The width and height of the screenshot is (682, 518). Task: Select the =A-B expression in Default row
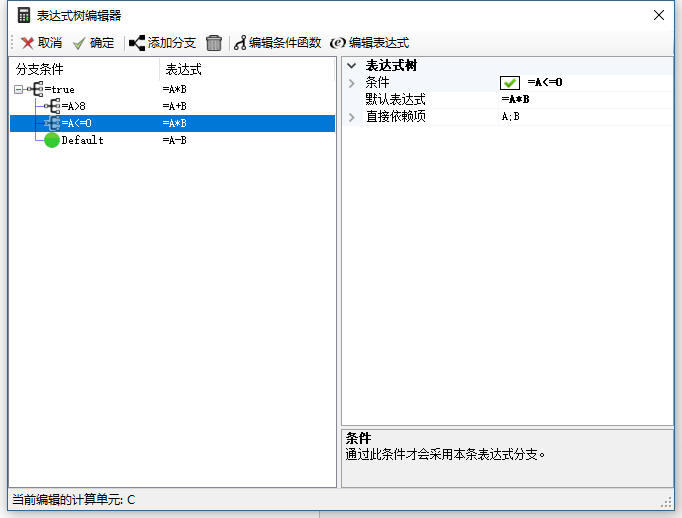point(175,140)
